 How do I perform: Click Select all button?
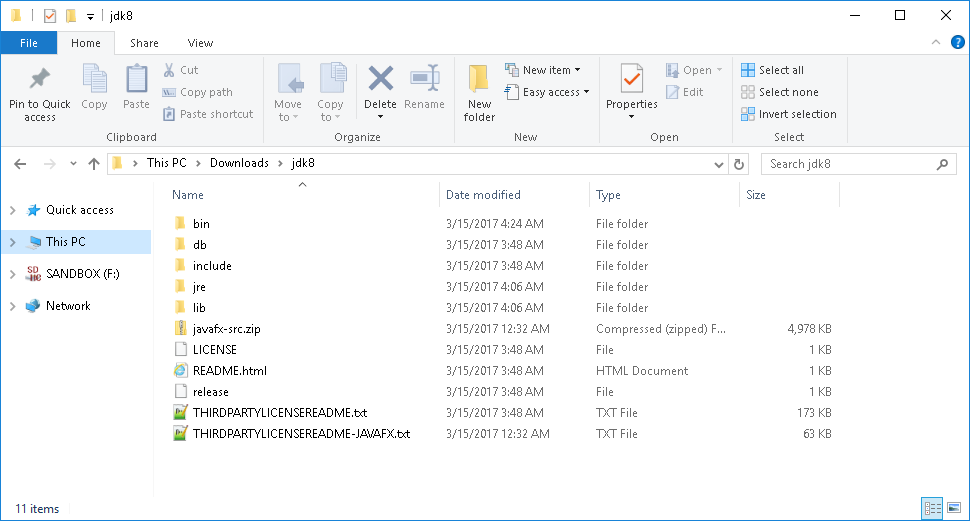pyautogui.click(x=773, y=70)
